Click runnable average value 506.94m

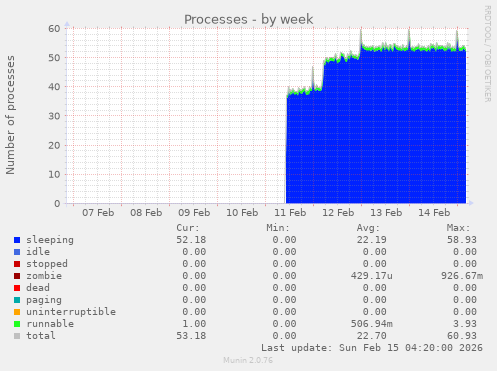point(372,324)
